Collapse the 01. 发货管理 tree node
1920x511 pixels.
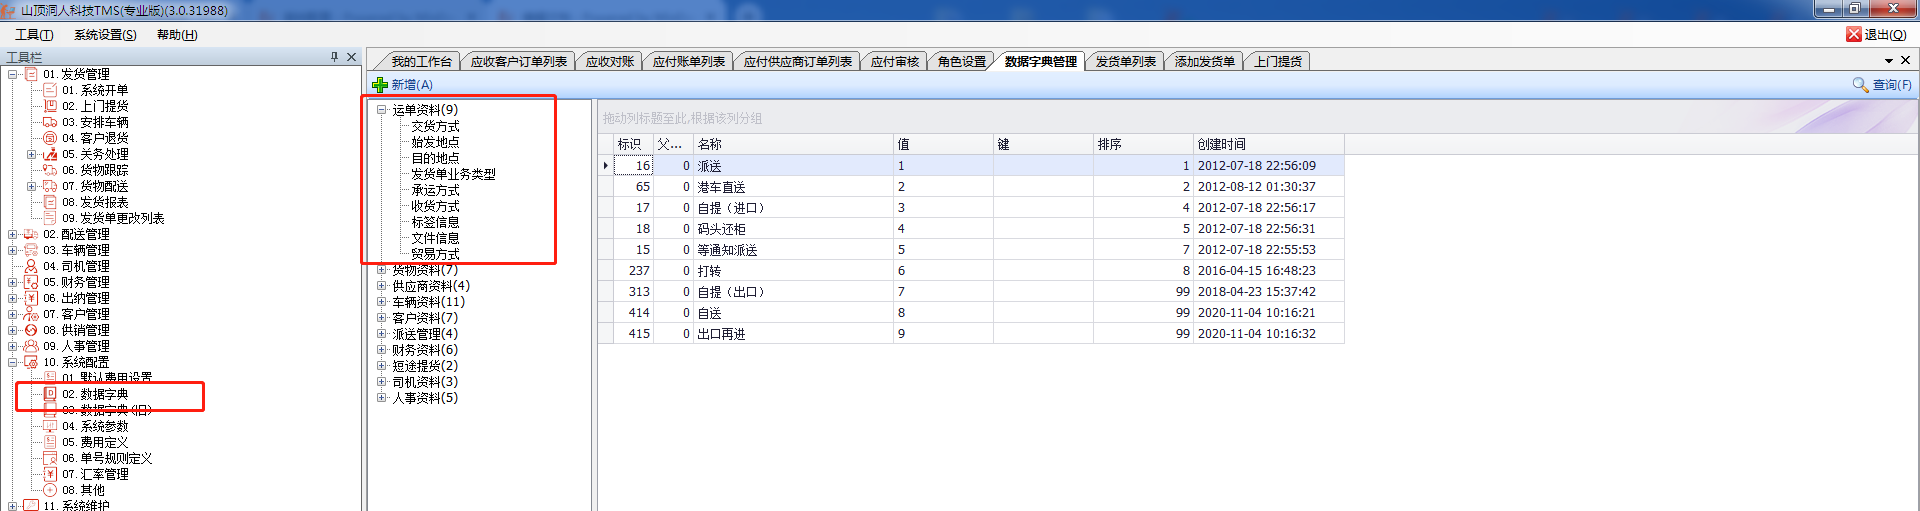coord(13,74)
